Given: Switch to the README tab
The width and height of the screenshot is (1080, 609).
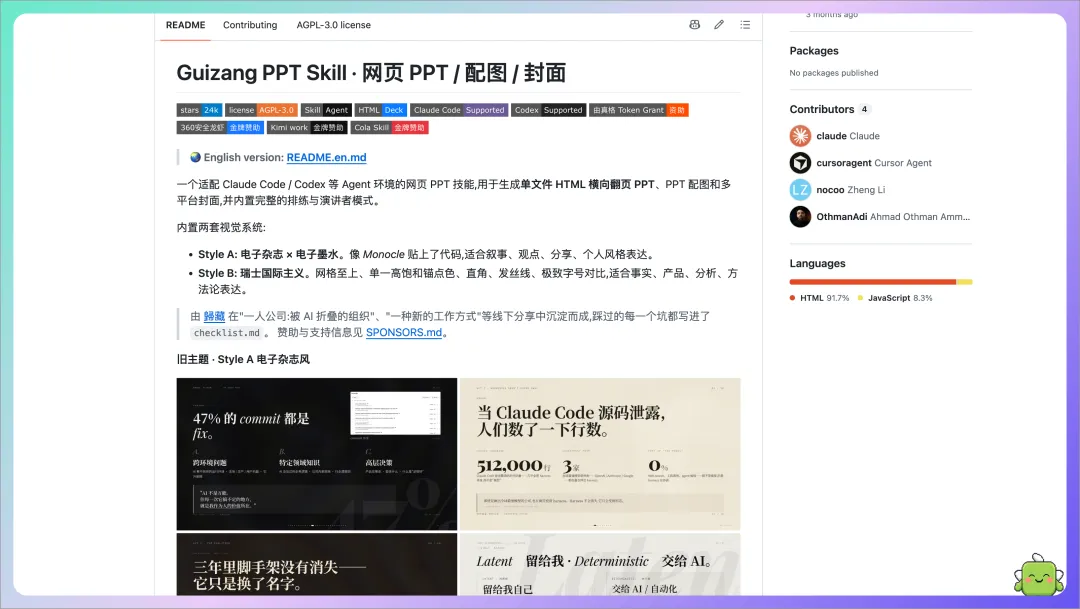Looking at the screenshot, I should click(x=185, y=25).
